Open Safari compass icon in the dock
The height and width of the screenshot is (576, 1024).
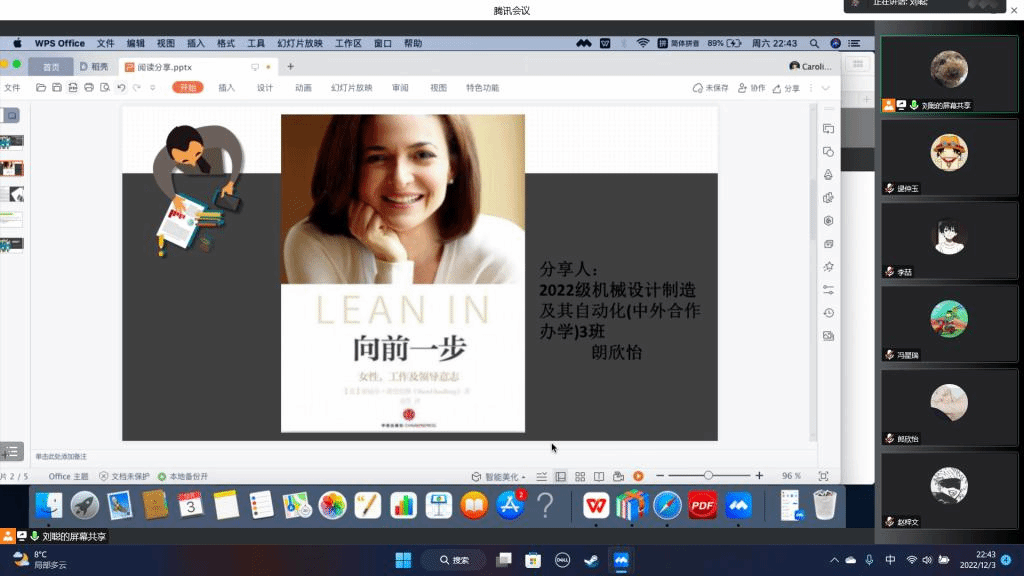[667, 505]
